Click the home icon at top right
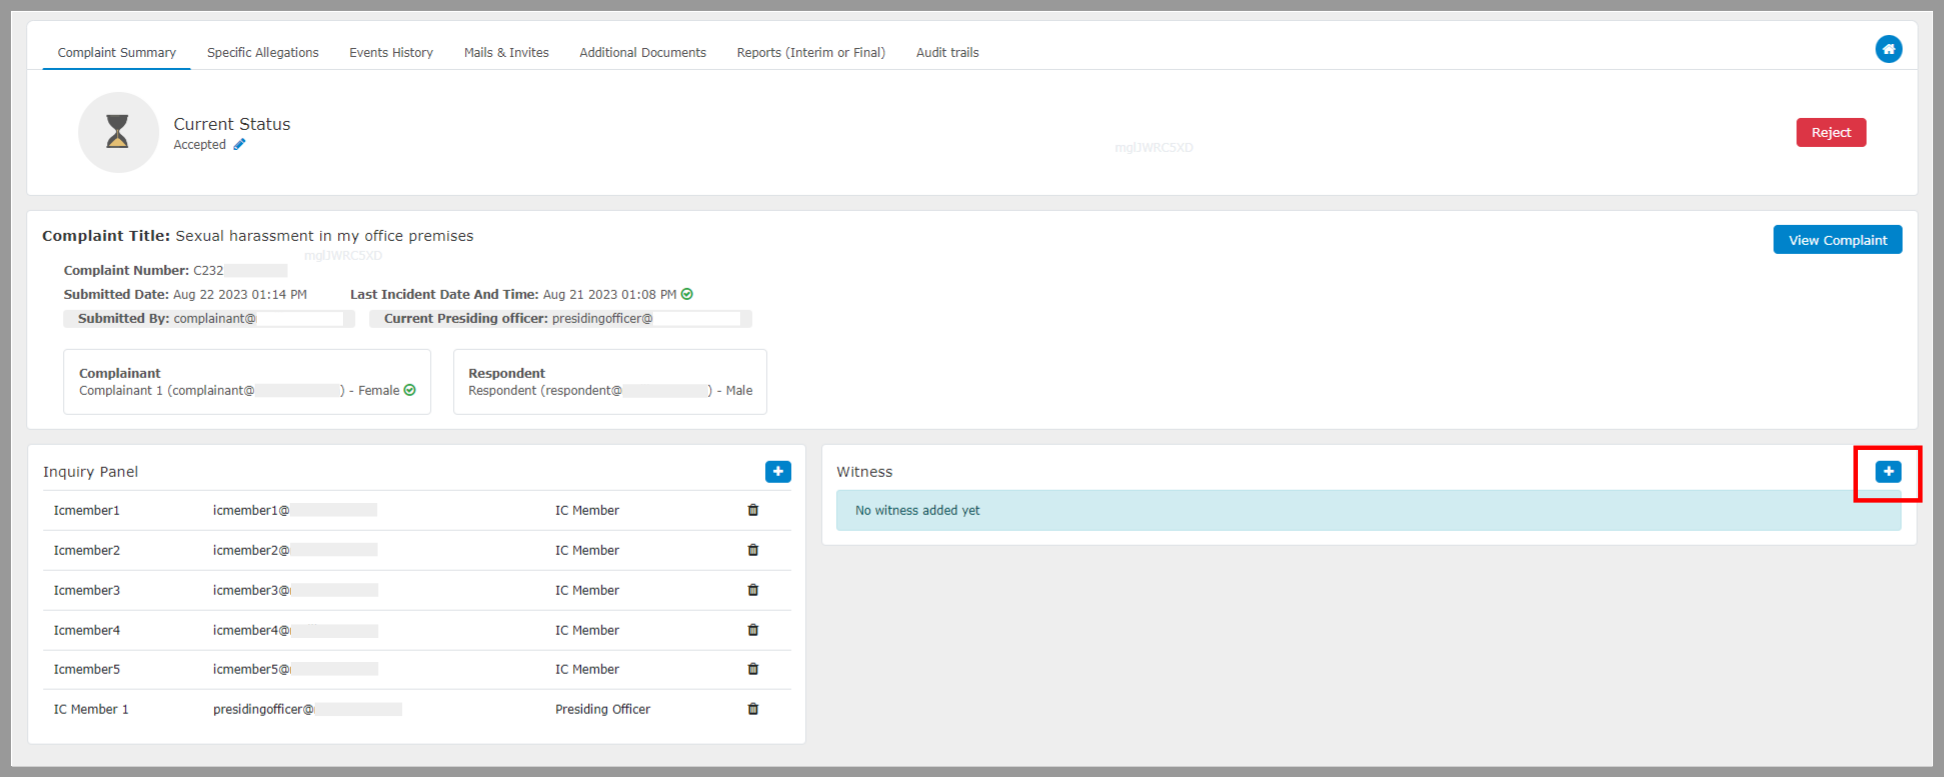1944x777 pixels. 1888,49
